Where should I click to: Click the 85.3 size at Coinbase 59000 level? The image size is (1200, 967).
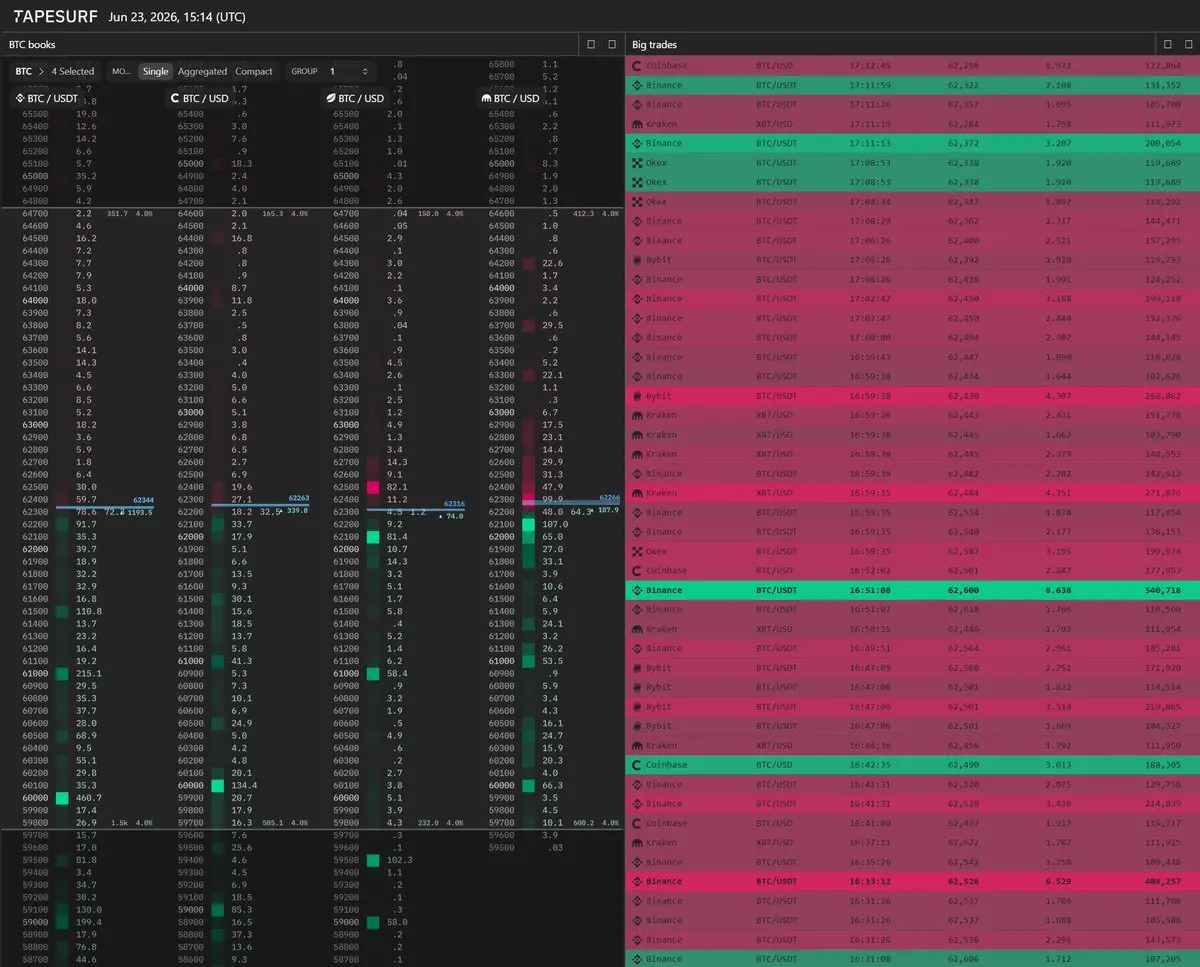click(x=242, y=910)
